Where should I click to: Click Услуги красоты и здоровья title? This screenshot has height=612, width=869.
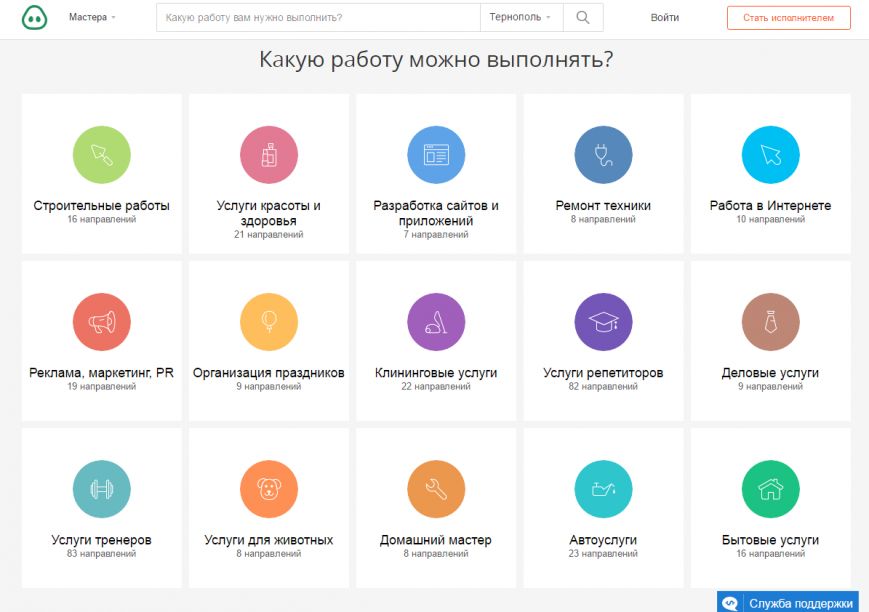[269, 213]
